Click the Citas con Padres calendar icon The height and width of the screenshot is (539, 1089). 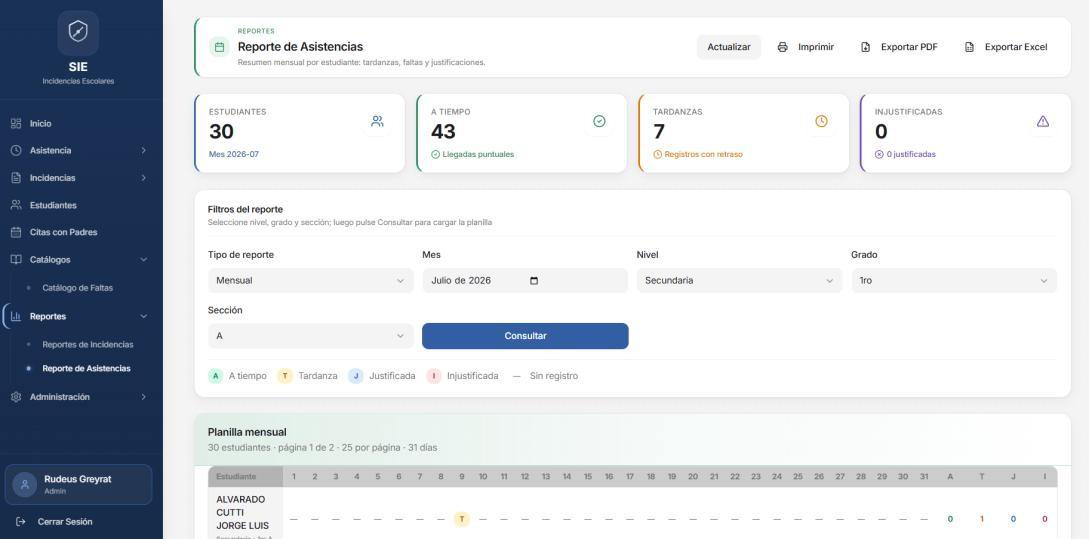pyautogui.click(x=16, y=232)
